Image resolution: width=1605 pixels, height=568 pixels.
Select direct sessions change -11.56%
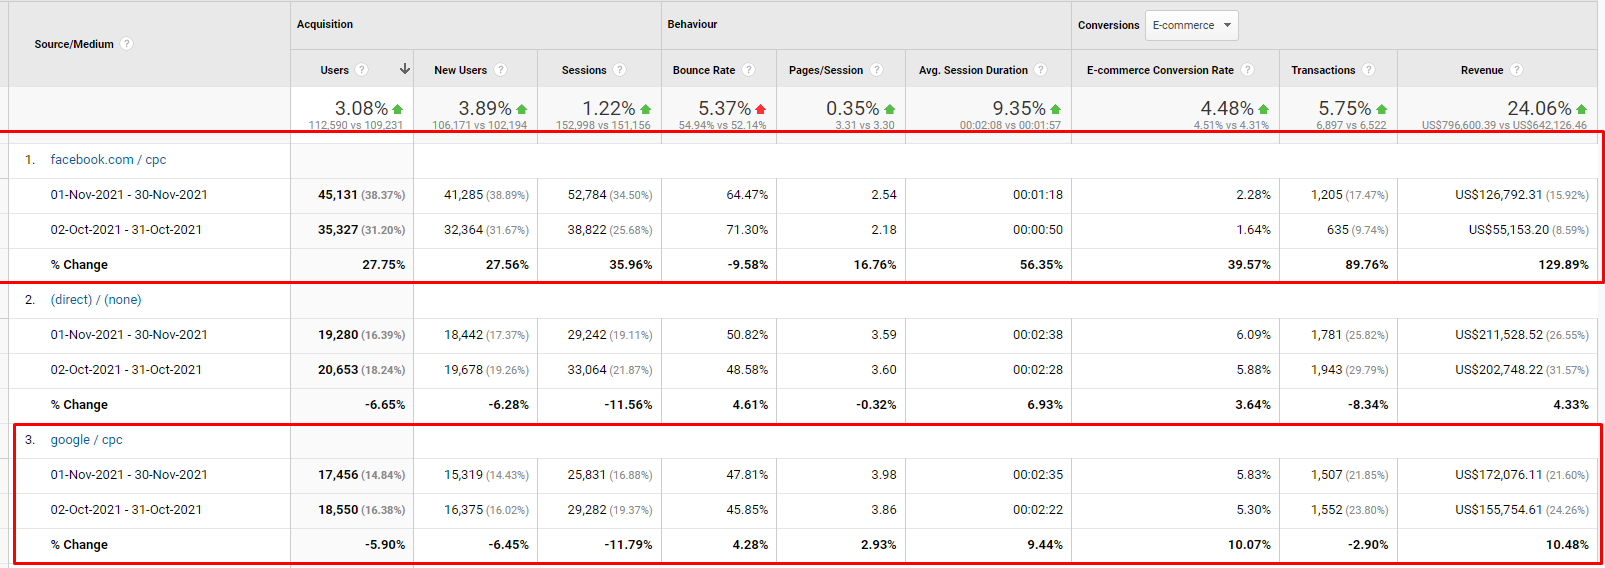628,405
